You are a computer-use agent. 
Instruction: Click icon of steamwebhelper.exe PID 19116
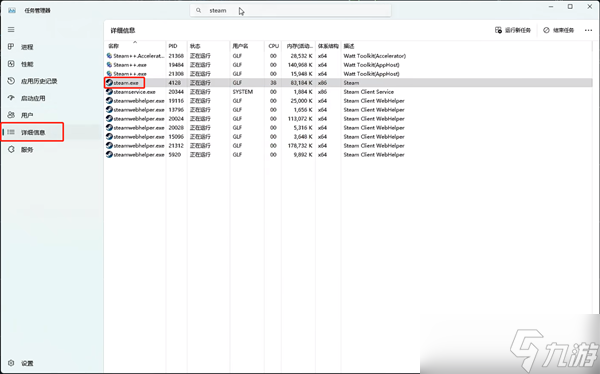(109, 101)
